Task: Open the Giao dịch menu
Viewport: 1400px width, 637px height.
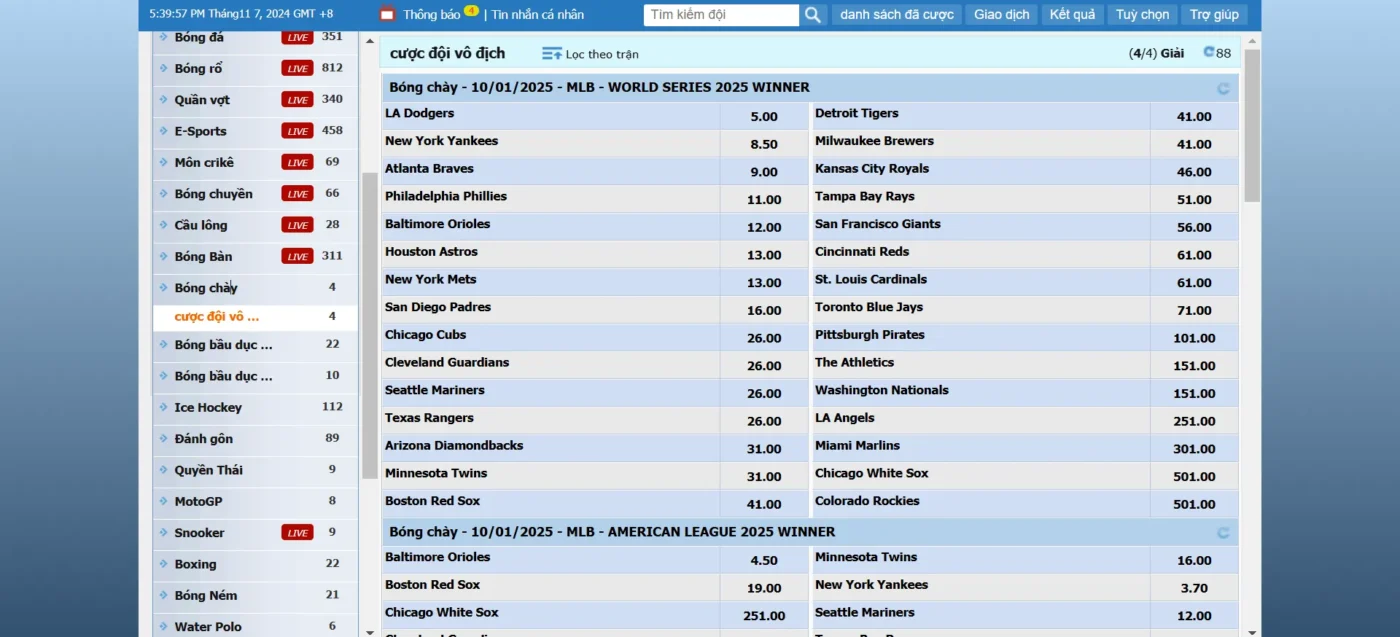Action: point(1001,15)
